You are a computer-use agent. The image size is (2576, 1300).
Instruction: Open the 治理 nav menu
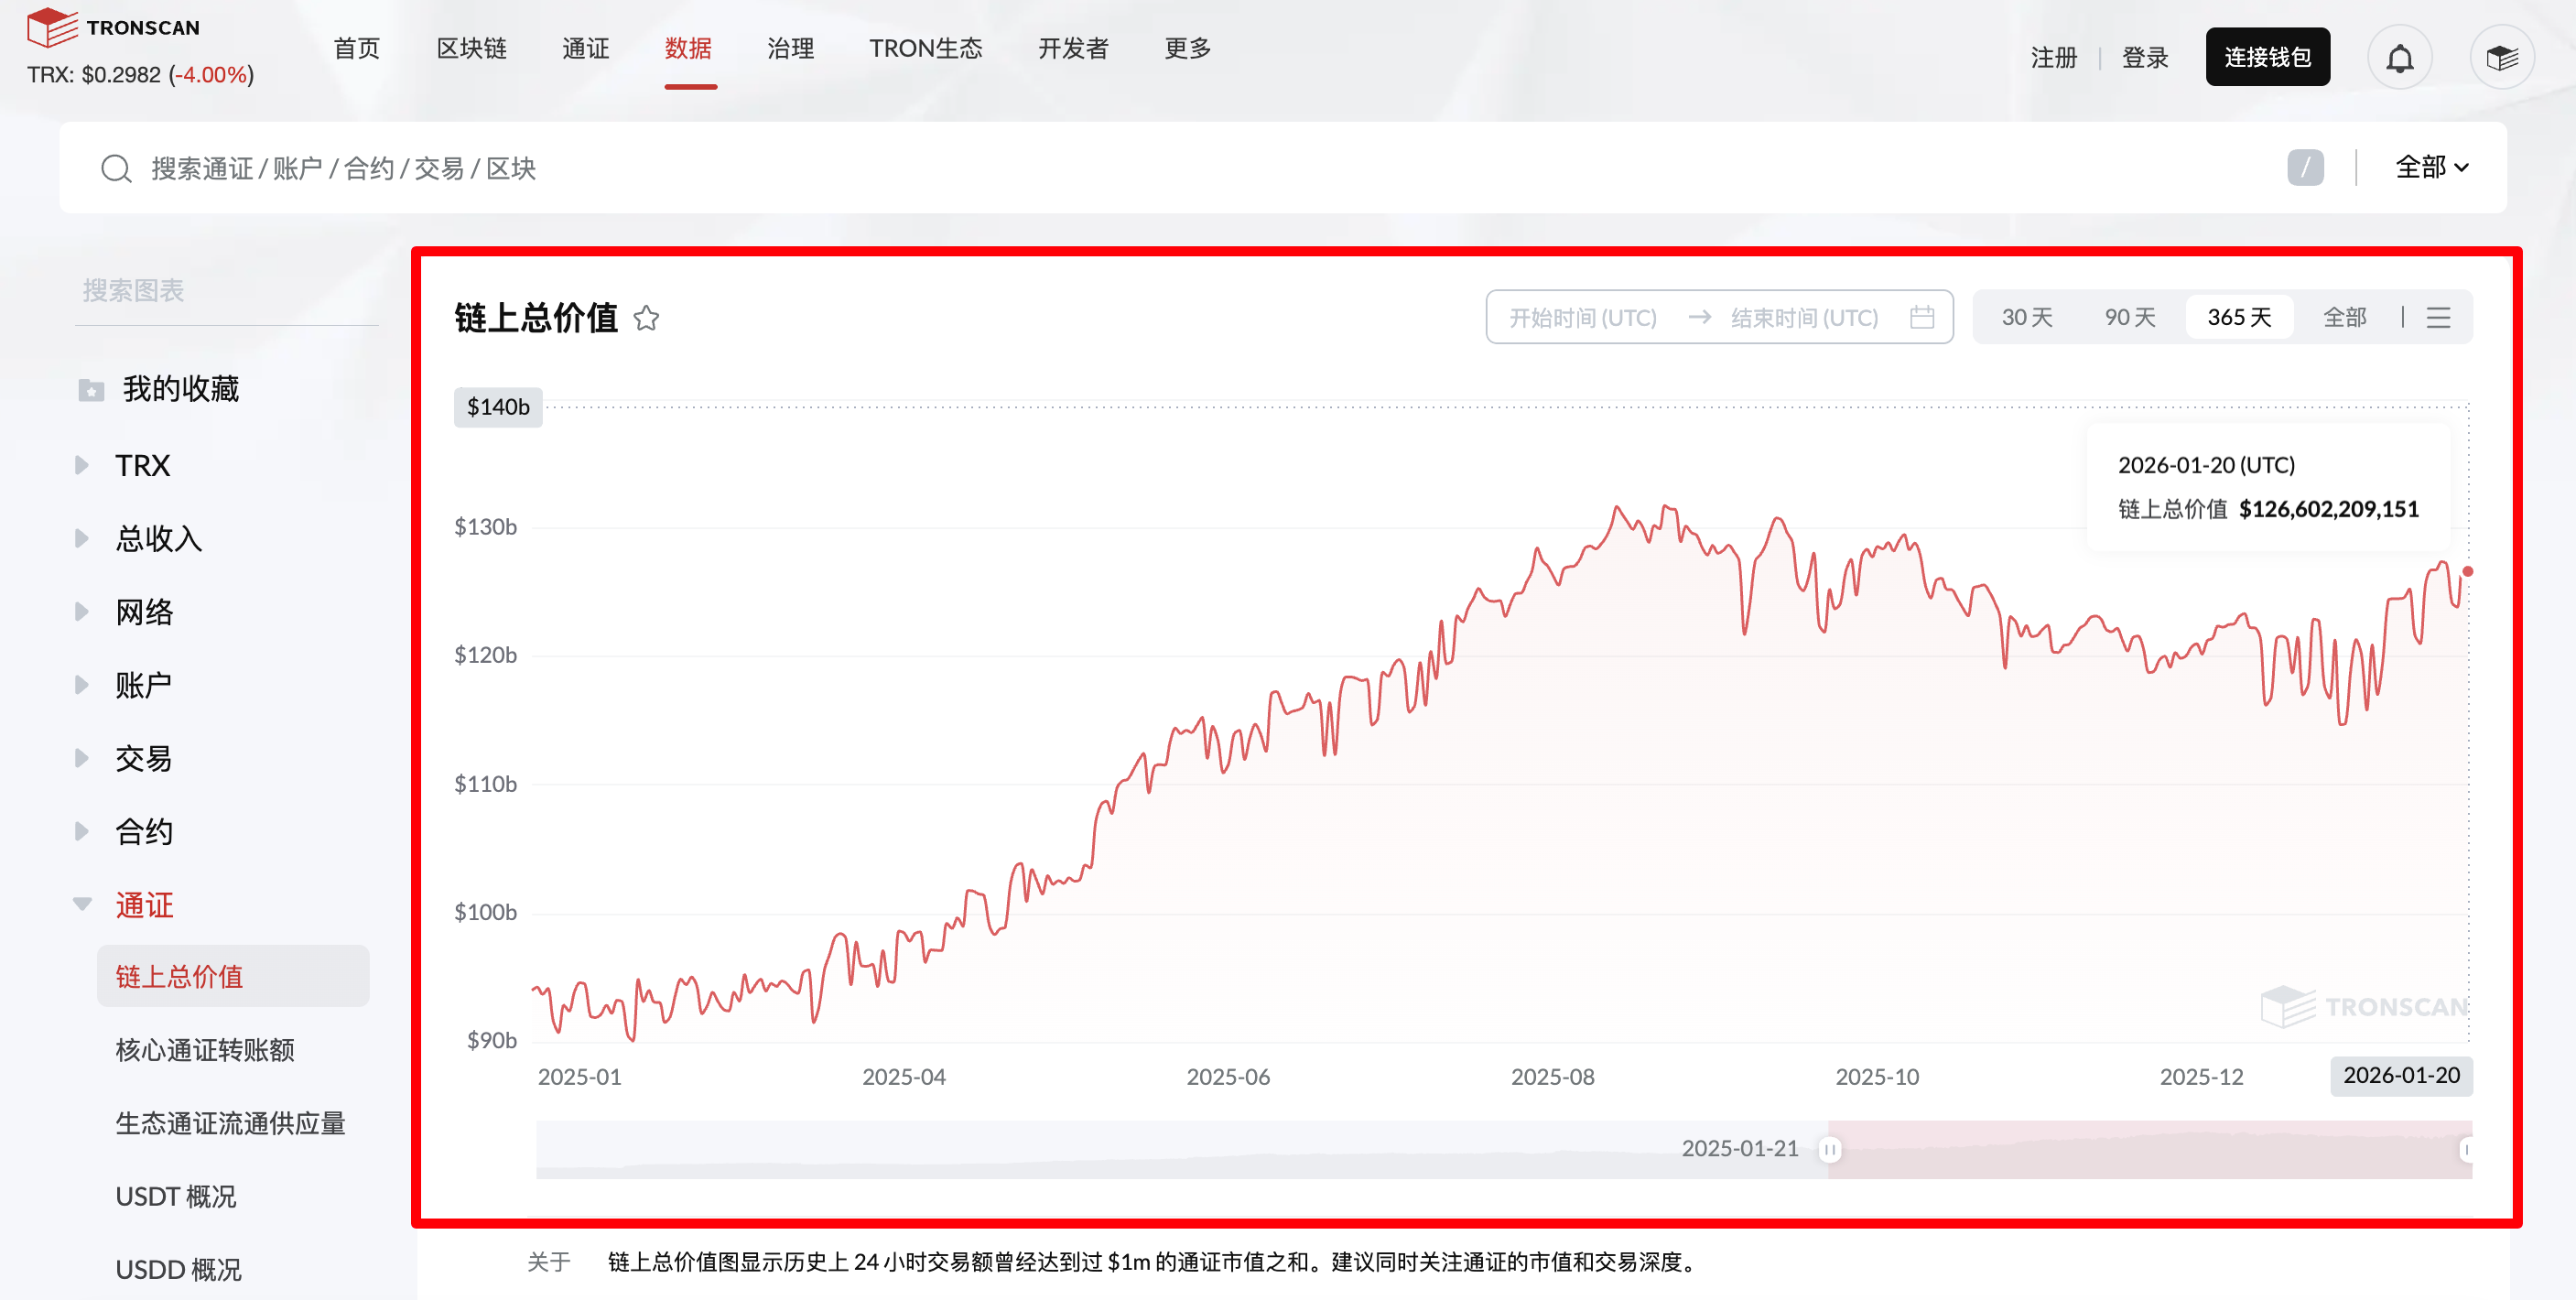pos(790,48)
